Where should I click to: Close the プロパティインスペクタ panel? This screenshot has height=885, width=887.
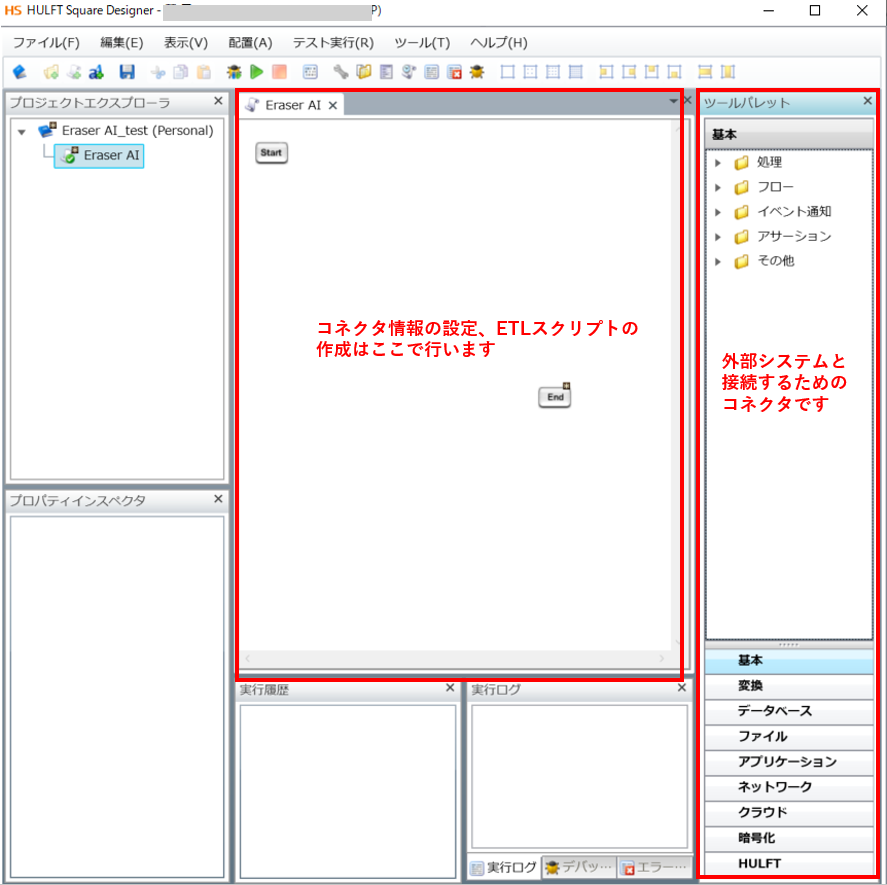click(x=218, y=499)
